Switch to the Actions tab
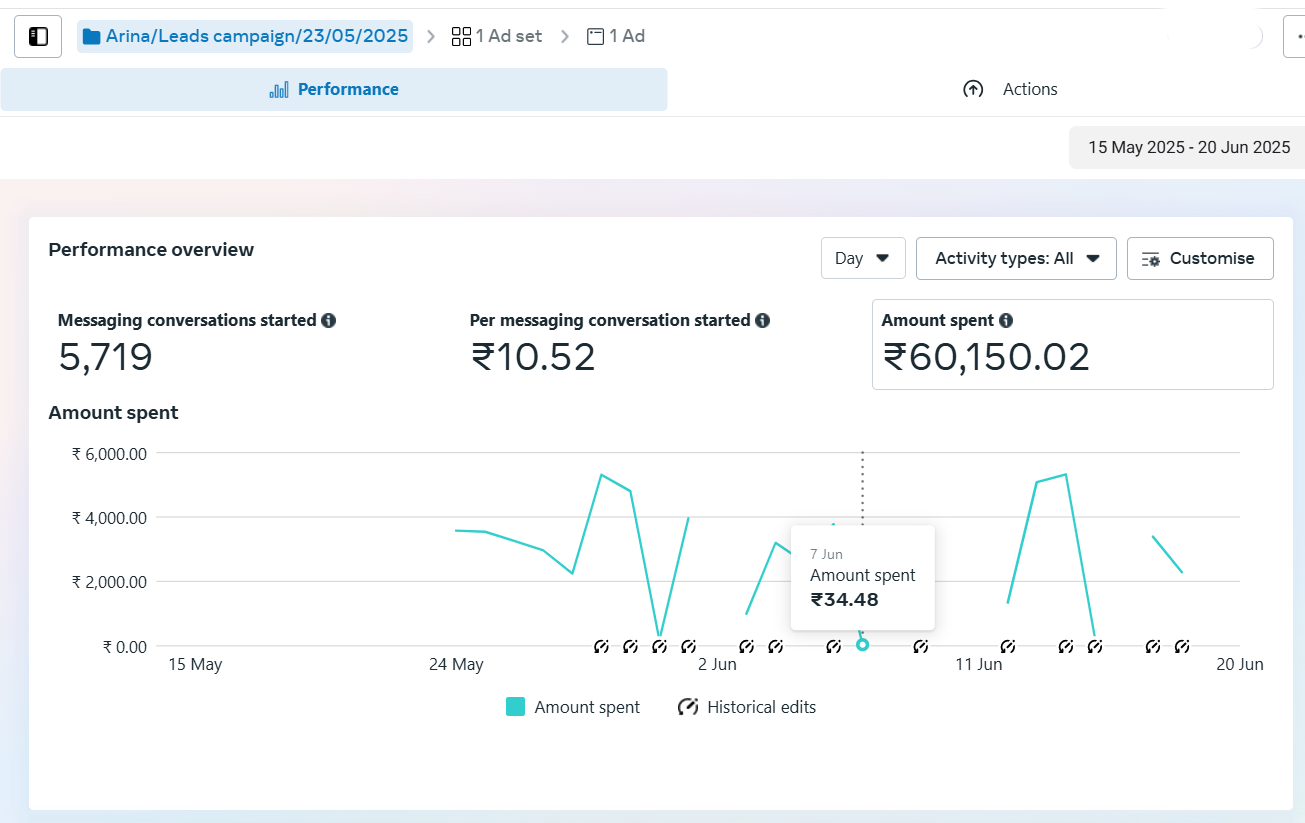 tap(1010, 90)
